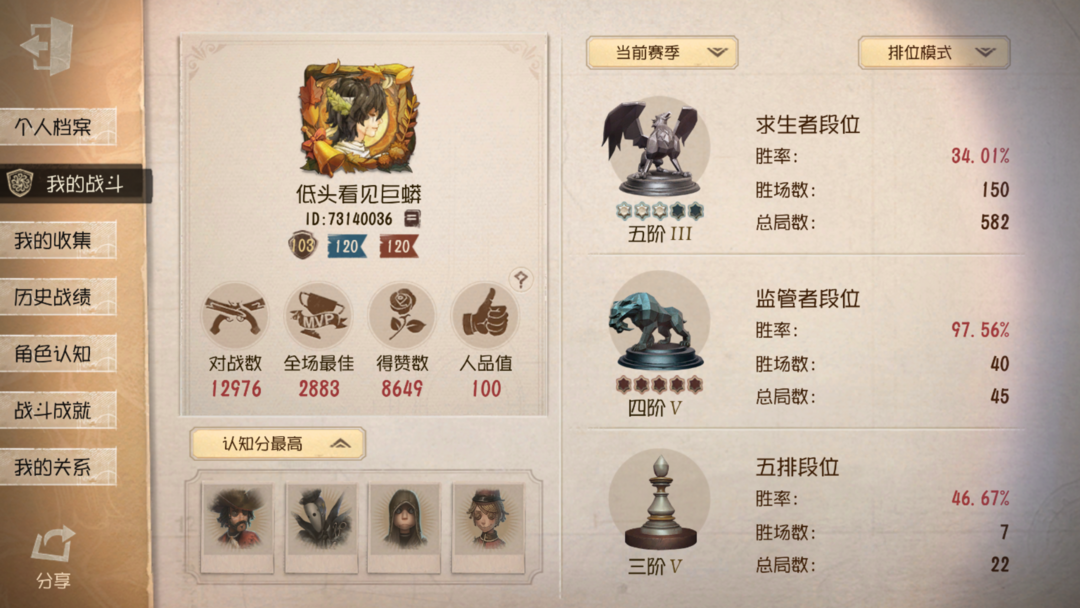Click the thumbs-up 人品值 icon
The width and height of the screenshot is (1080, 608).
pyautogui.click(x=485, y=316)
